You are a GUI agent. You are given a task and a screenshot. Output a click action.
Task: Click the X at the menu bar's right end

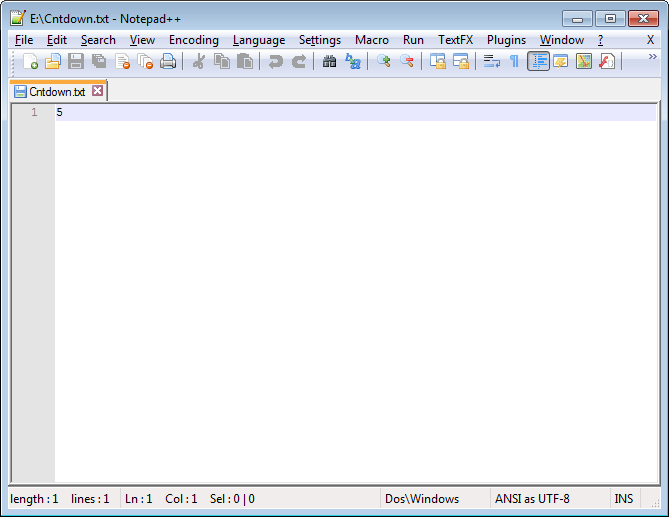pos(650,40)
